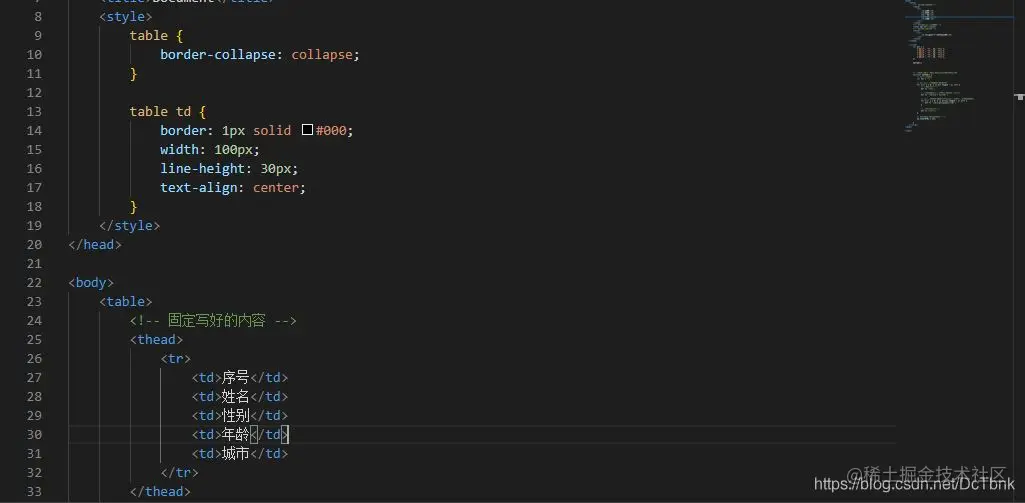Click the #000 color value text

point(331,130)
